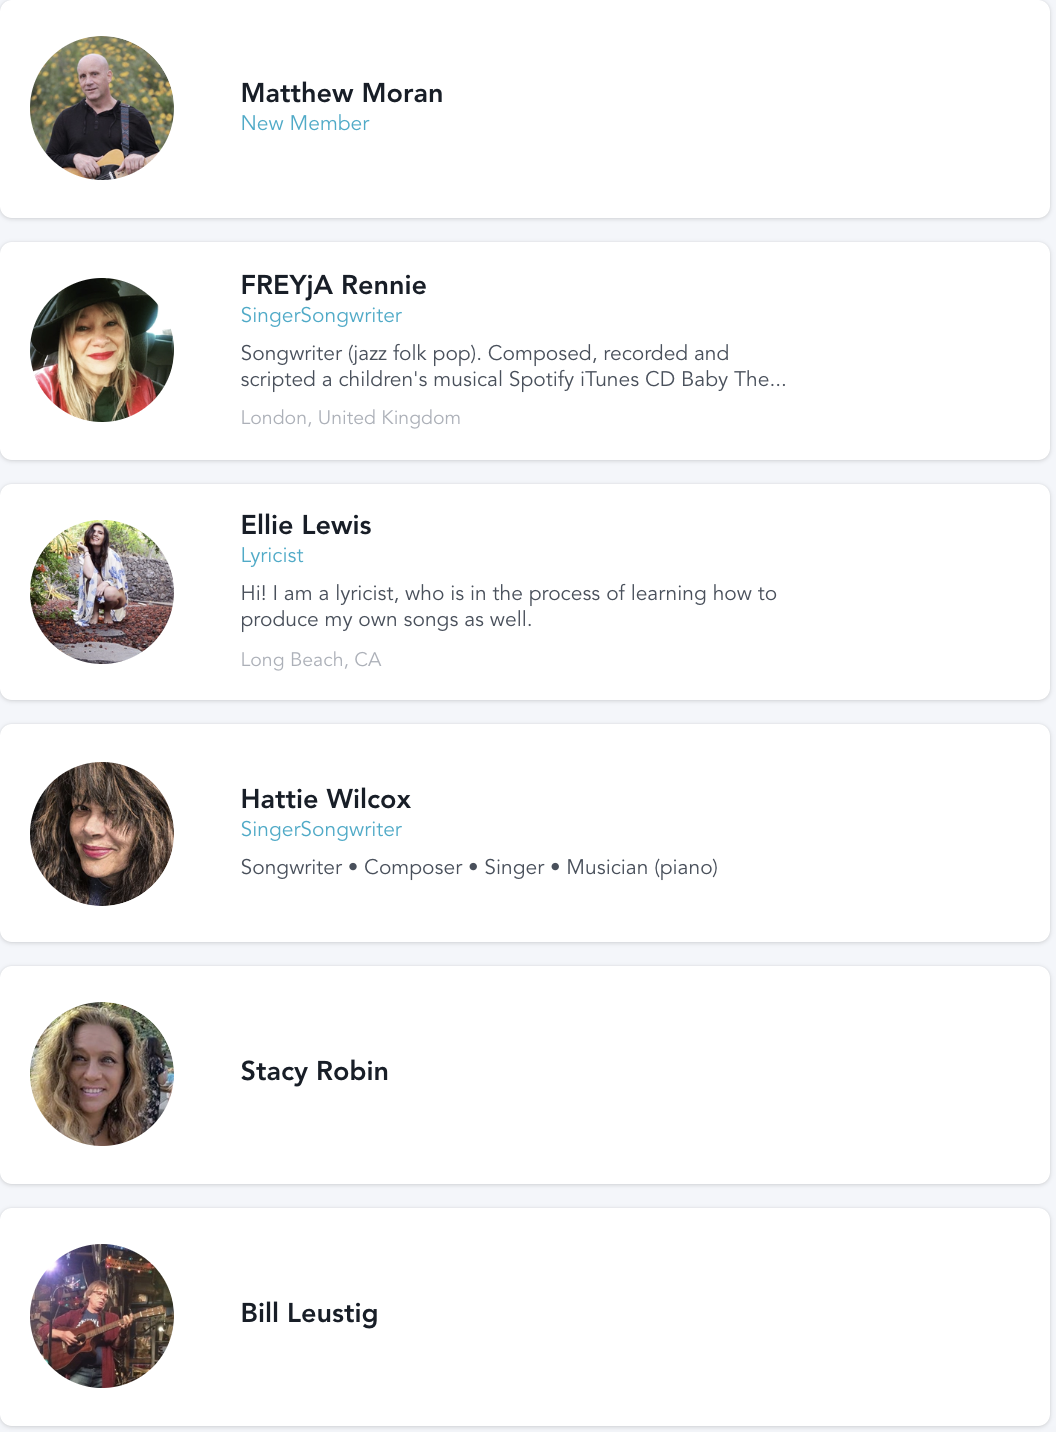Click the London, United Kingdom location
This screenshot has height=1432, width=1056.
pyautogui.click(x=350, y=418)
